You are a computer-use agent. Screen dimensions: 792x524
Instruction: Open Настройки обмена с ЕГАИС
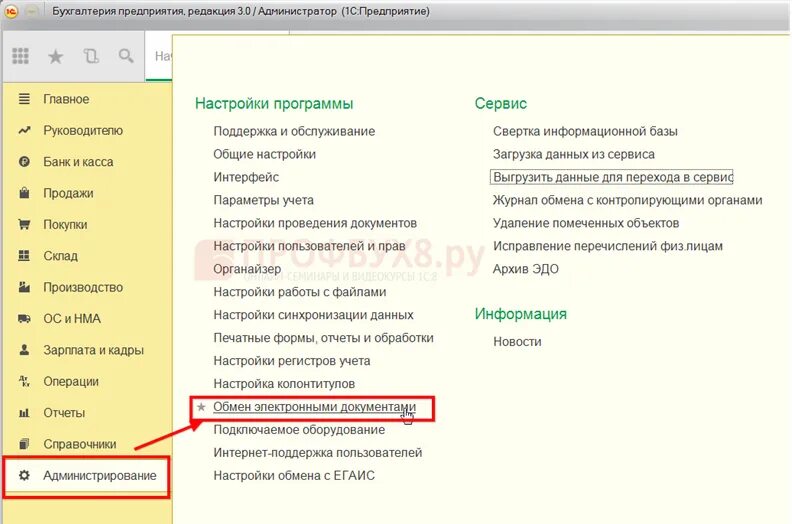(293, 475)
